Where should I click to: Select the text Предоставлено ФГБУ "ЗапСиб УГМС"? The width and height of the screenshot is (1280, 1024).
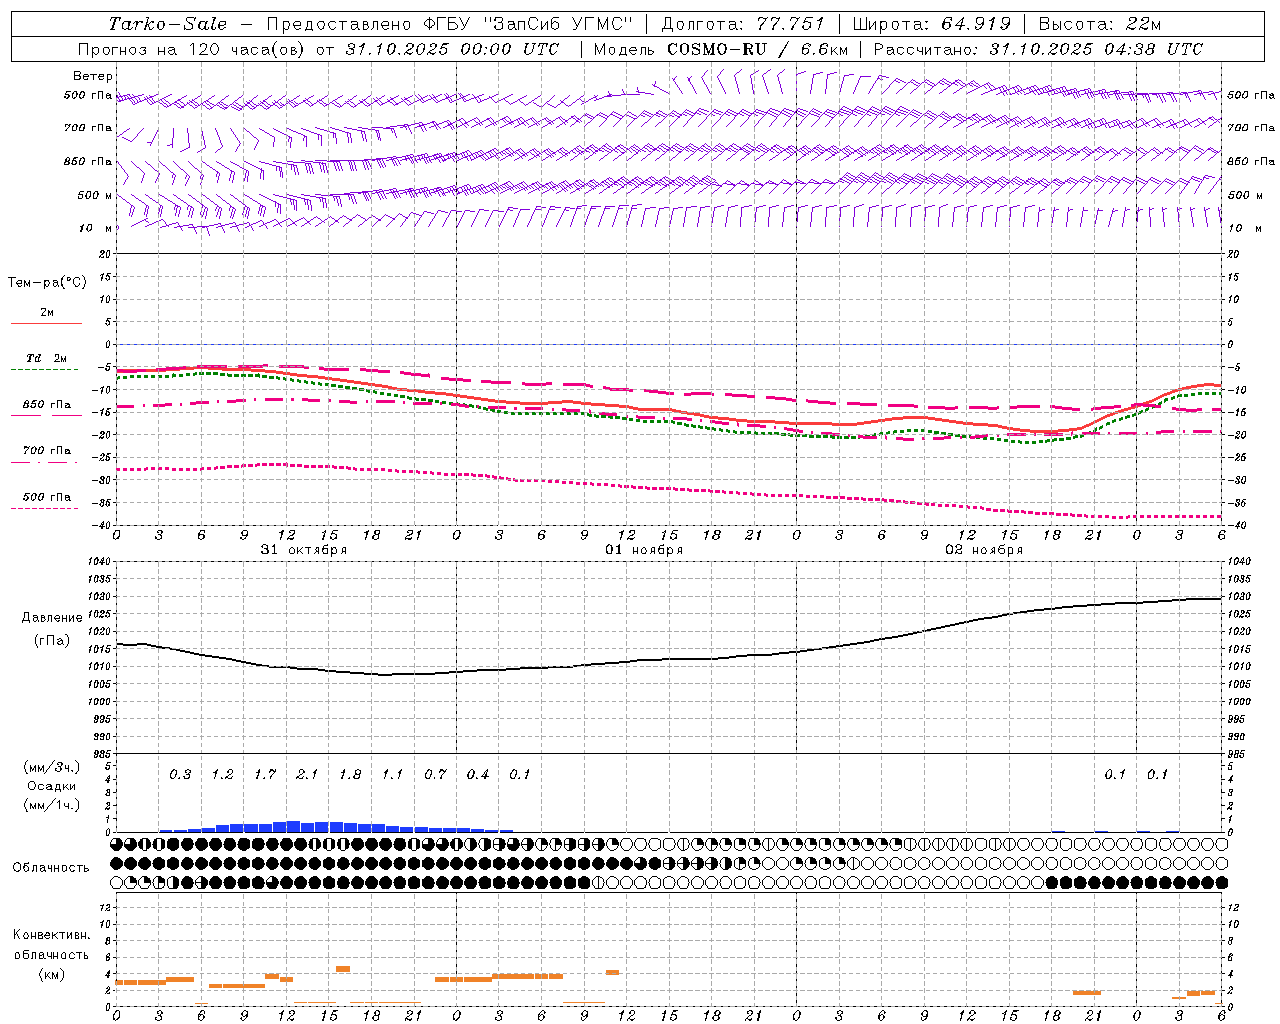pos(450,24)
